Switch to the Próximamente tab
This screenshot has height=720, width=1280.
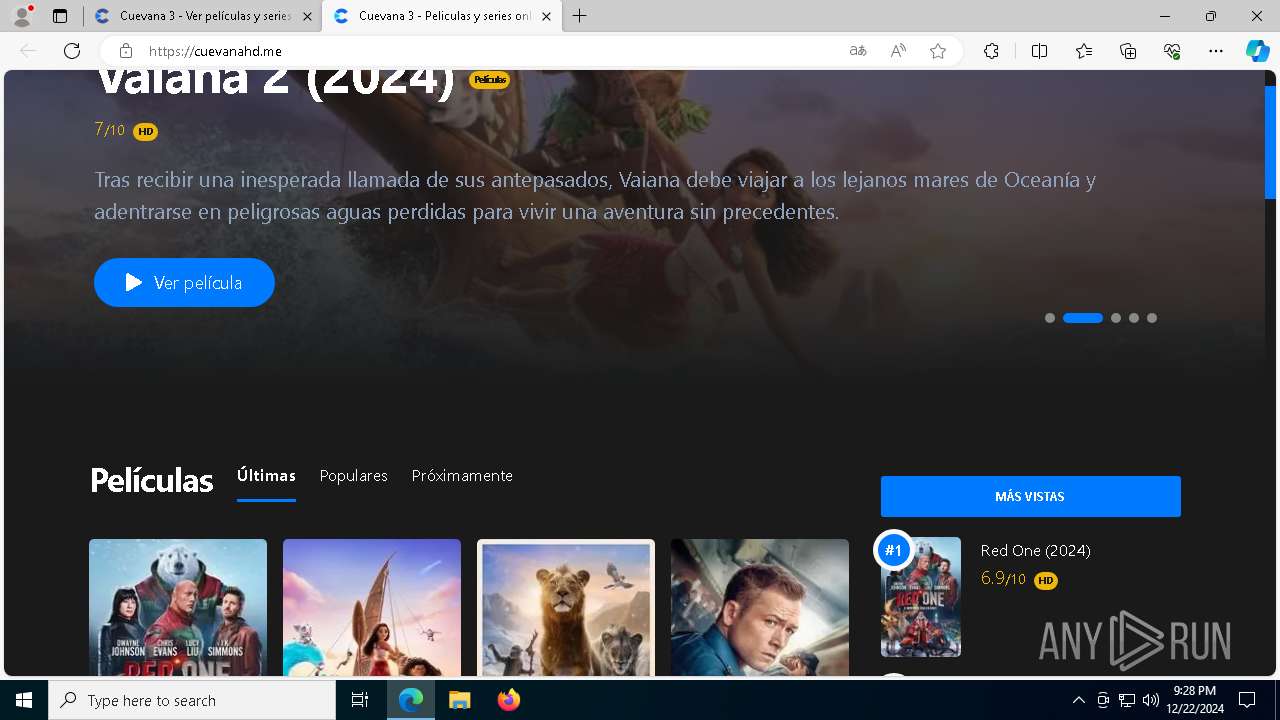pyautogui.click(x=462, y=476)
